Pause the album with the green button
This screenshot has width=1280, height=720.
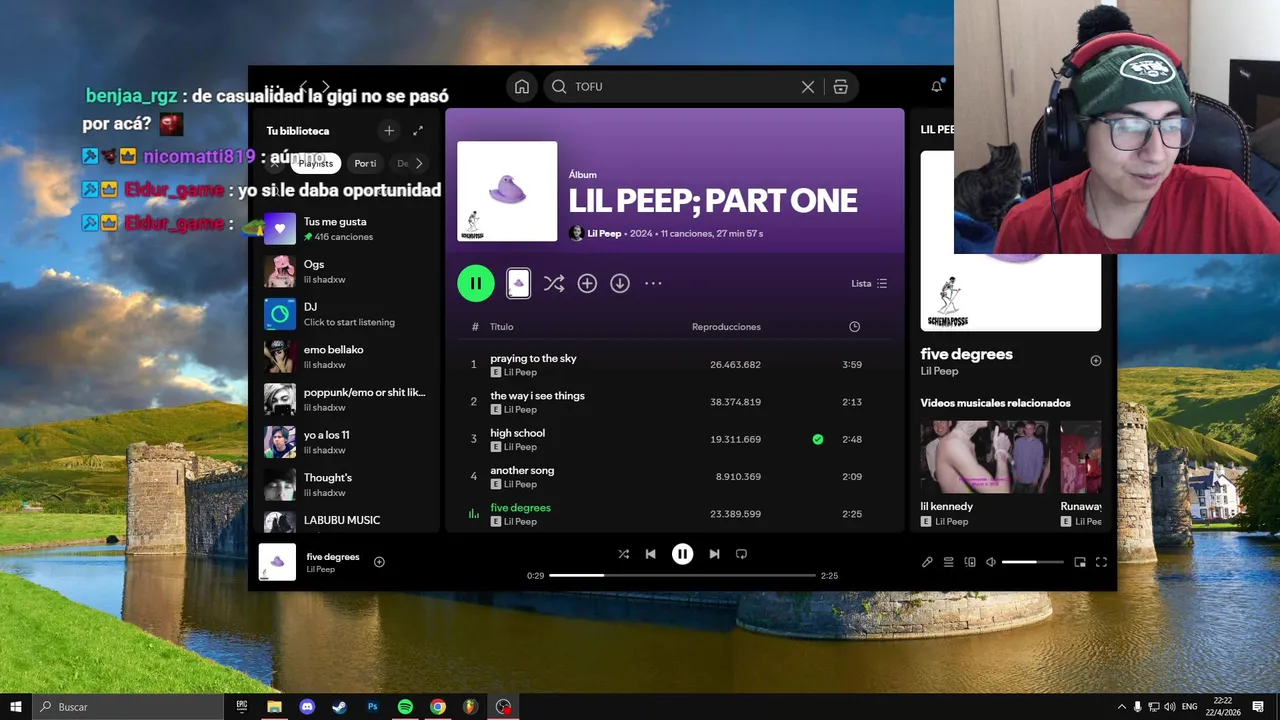[476, 283]
